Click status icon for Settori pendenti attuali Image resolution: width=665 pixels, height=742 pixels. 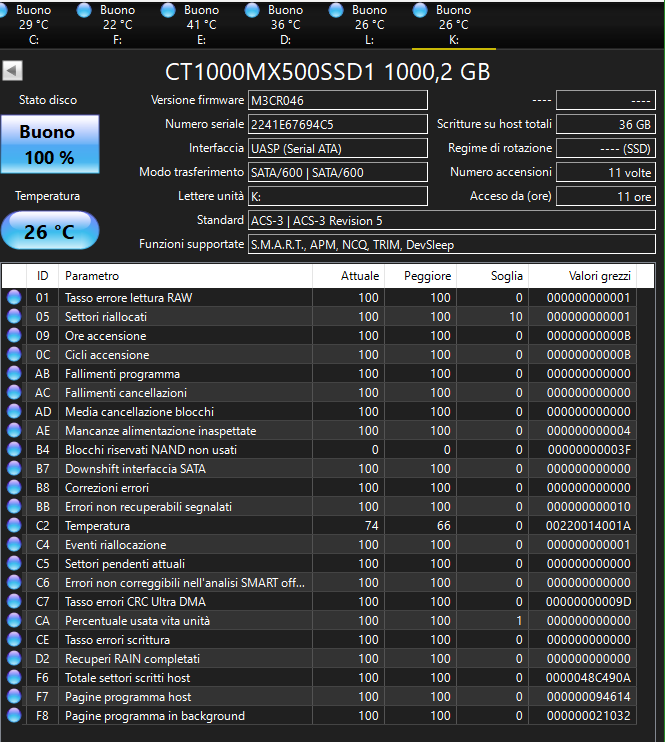point(14,564)
